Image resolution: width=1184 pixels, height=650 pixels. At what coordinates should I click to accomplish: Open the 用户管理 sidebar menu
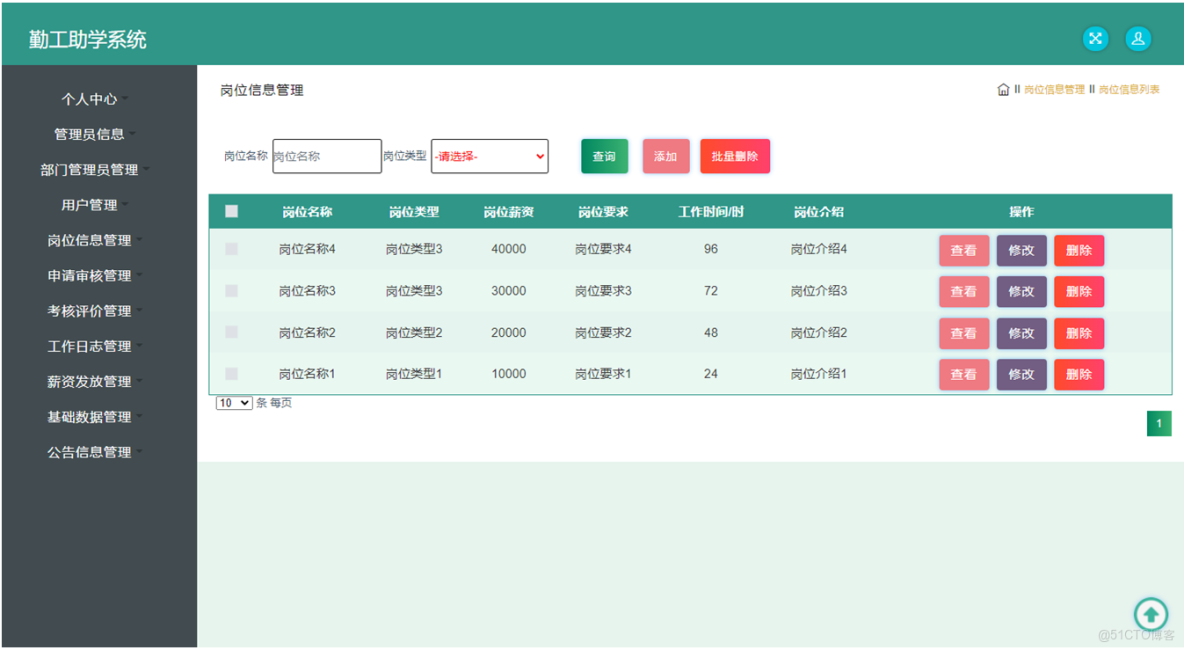(88, 205)
